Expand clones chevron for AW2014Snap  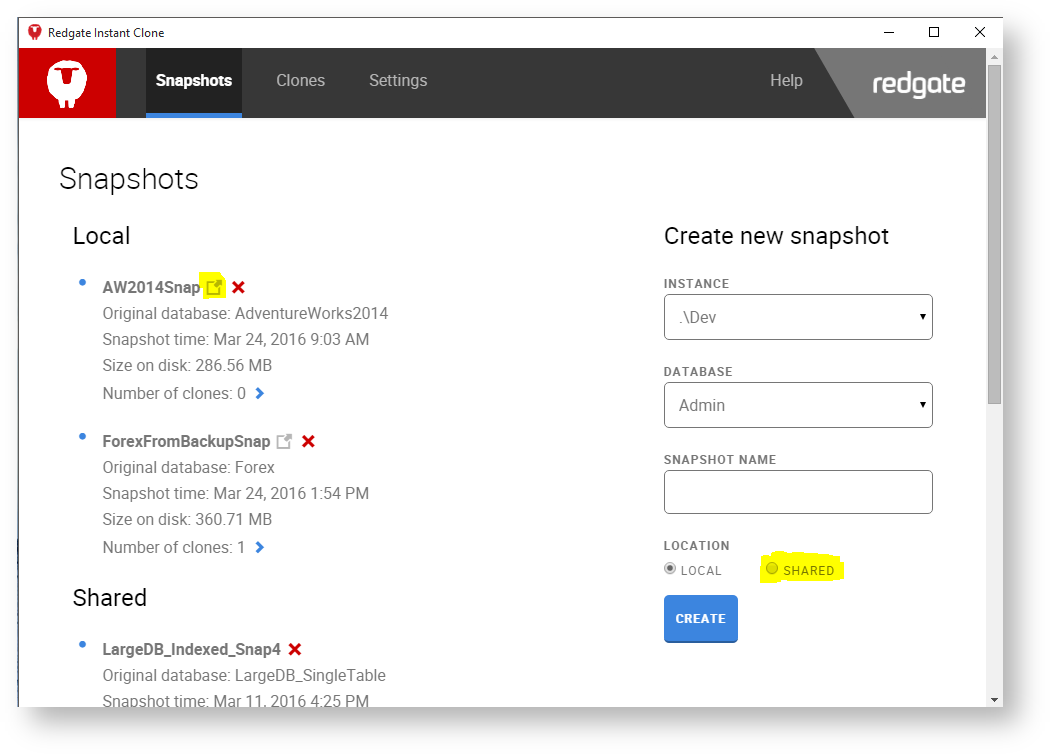pos(260,394)
